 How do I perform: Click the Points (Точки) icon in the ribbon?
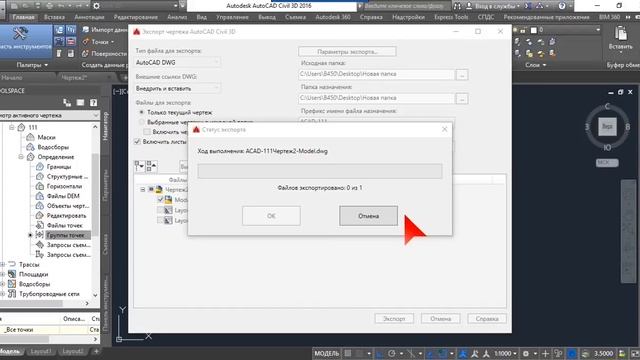point(86,42)
